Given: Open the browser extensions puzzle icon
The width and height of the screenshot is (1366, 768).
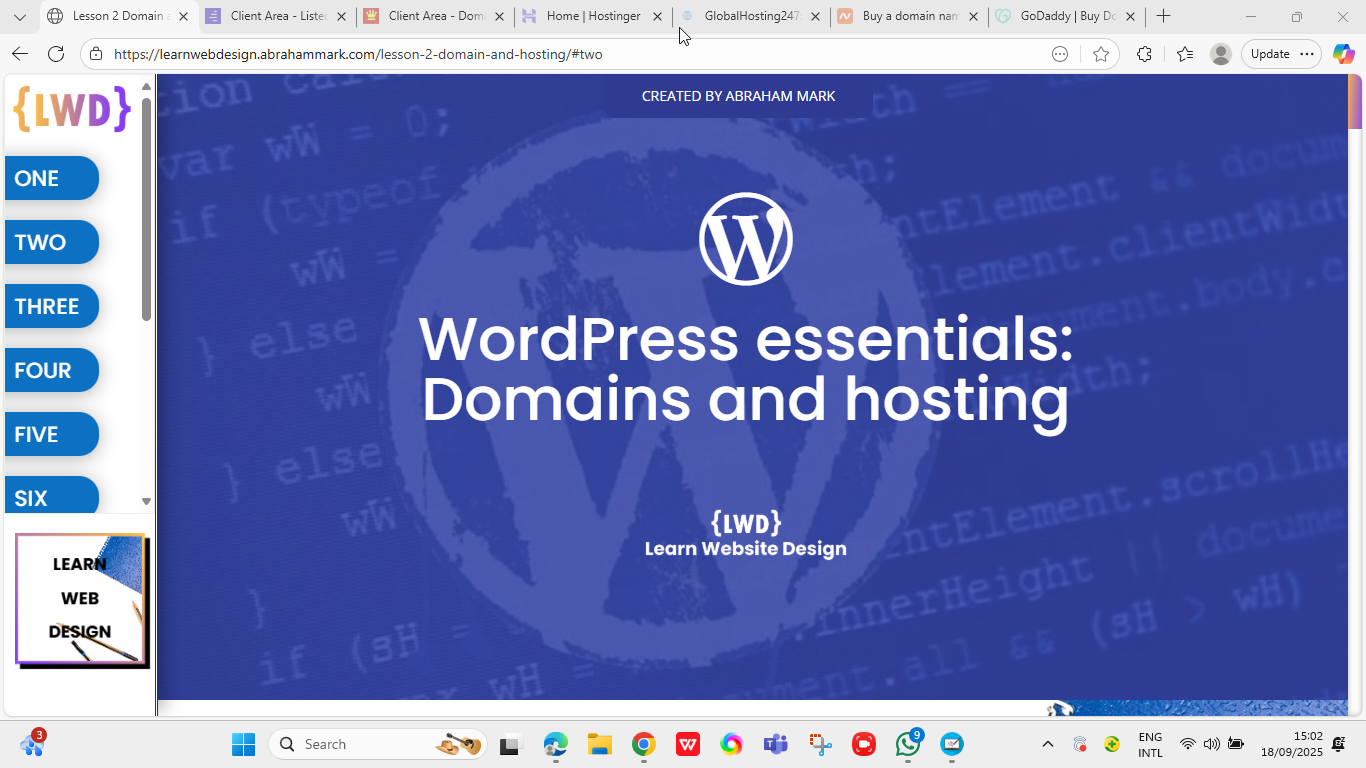Looking at the screenshot, I should pos(1145,54).
